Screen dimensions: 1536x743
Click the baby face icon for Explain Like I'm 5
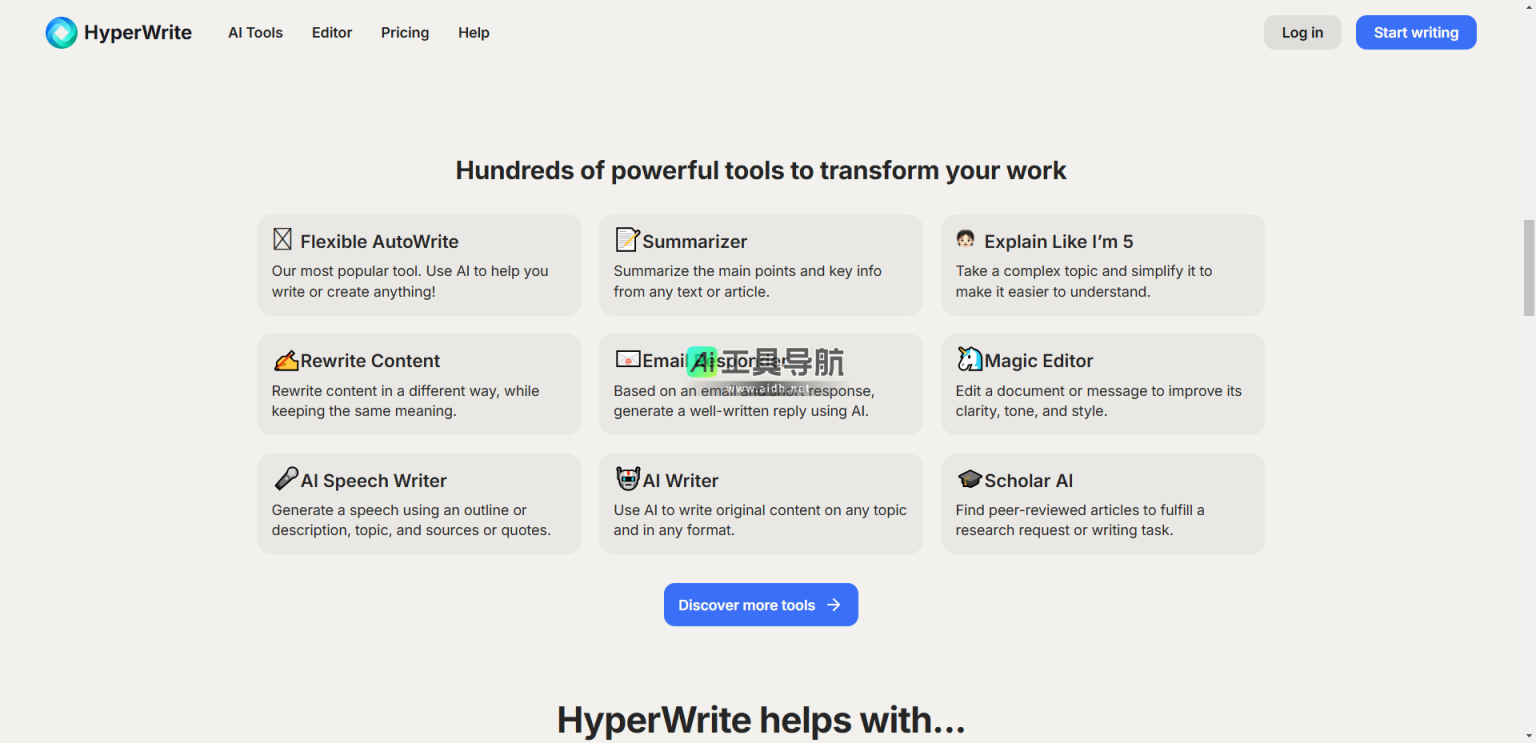click(965, 239)
